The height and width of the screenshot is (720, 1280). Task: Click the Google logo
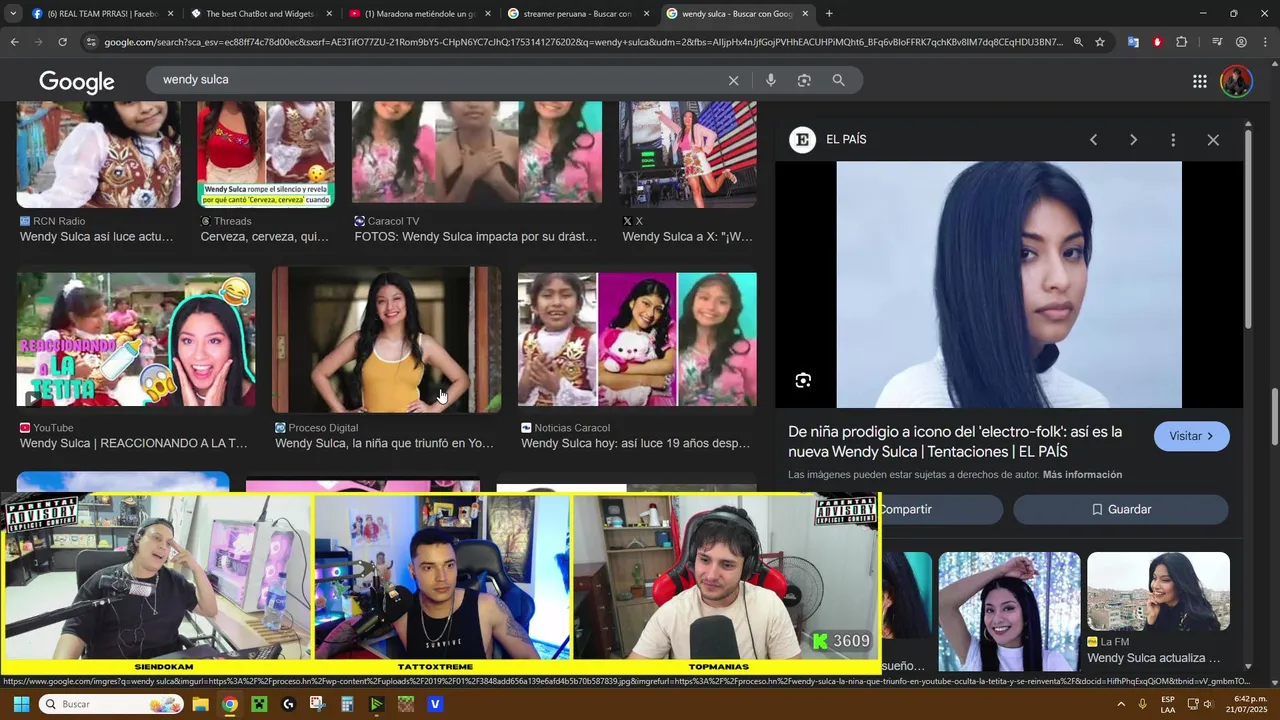click(x=77, y=81)
